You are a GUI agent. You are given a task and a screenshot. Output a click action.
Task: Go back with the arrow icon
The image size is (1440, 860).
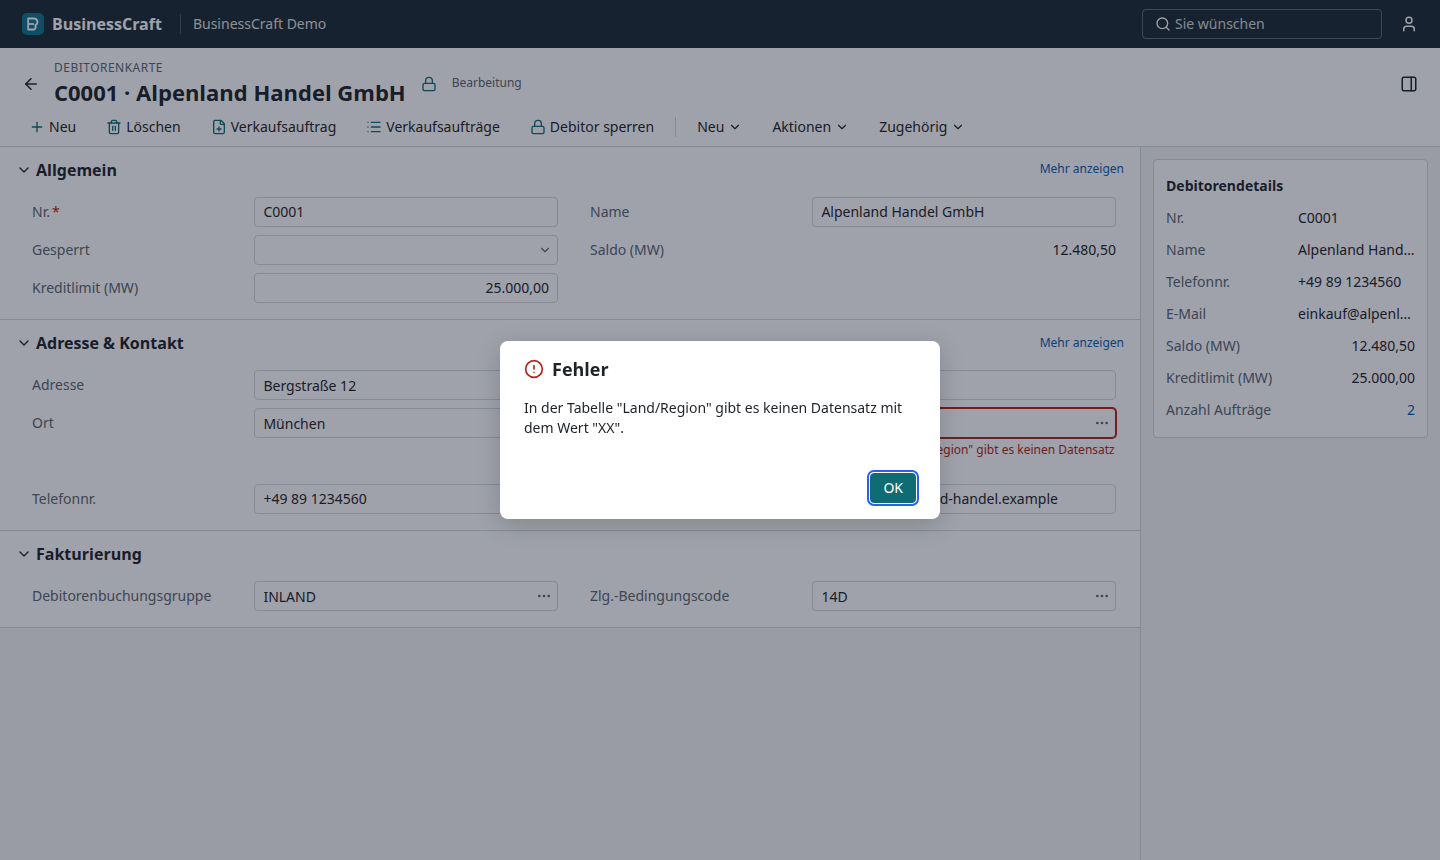[31, 84]
